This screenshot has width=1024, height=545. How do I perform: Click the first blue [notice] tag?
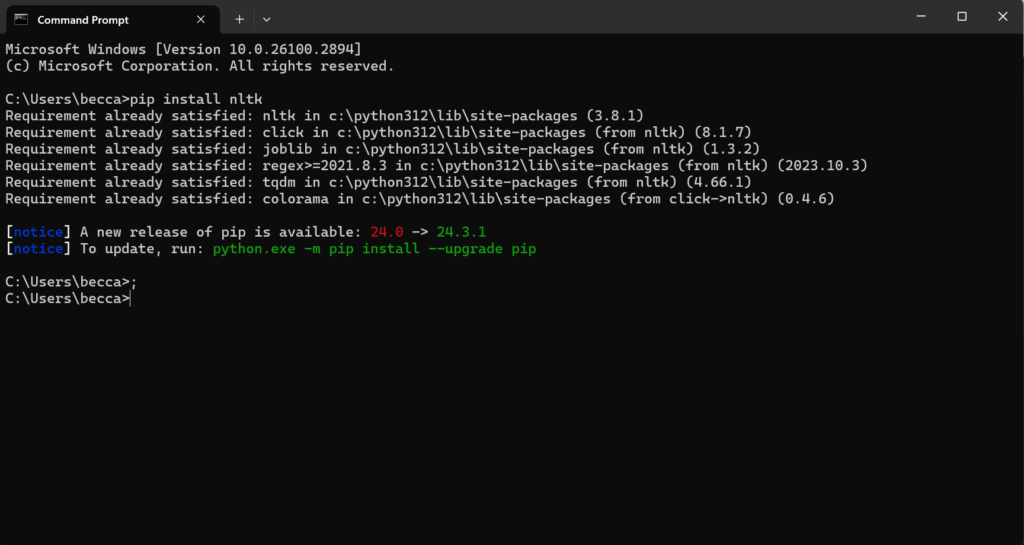tap(36, 232)
